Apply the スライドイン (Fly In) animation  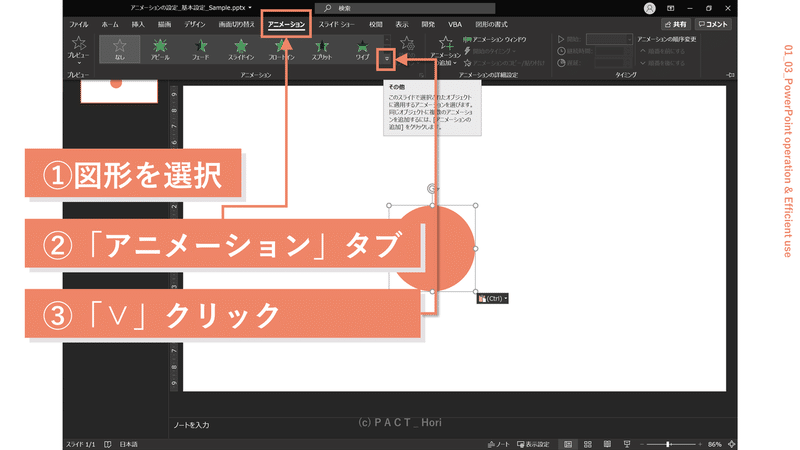click(x=241, y=49)
